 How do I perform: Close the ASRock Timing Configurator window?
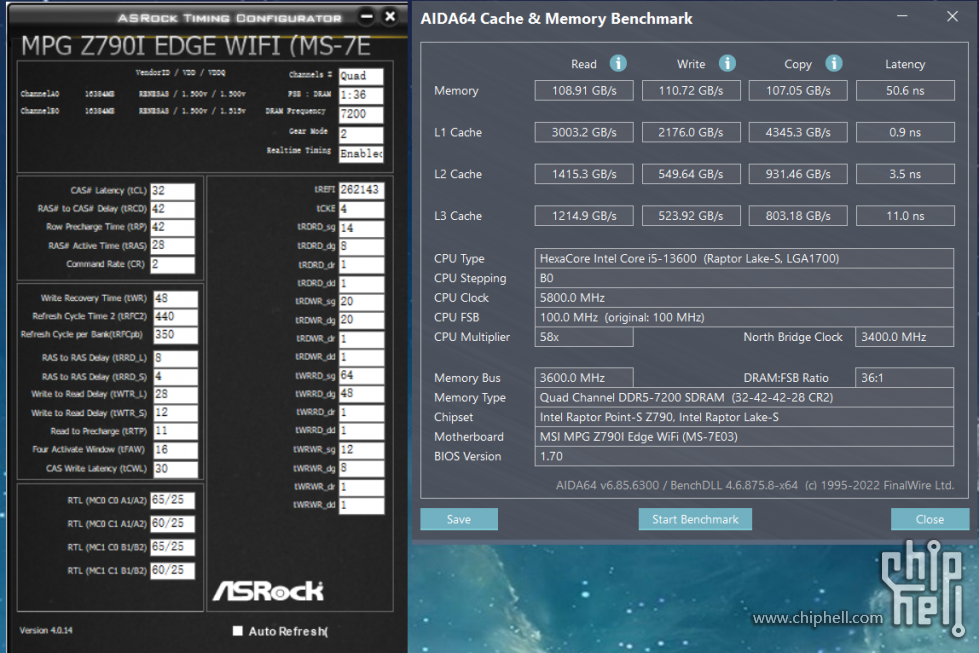[390, 16]
